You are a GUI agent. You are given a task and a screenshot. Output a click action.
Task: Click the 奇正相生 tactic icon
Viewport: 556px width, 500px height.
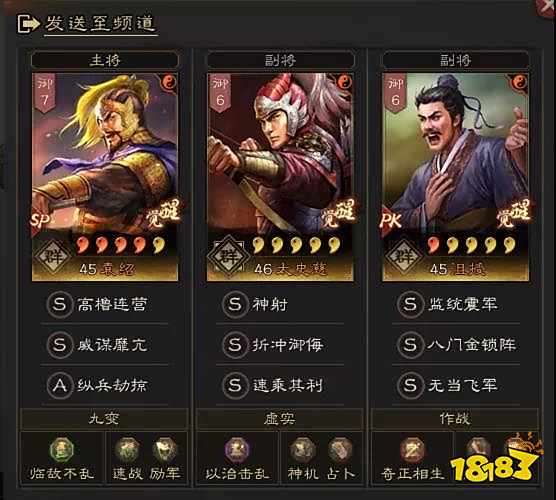pos(412,450)
